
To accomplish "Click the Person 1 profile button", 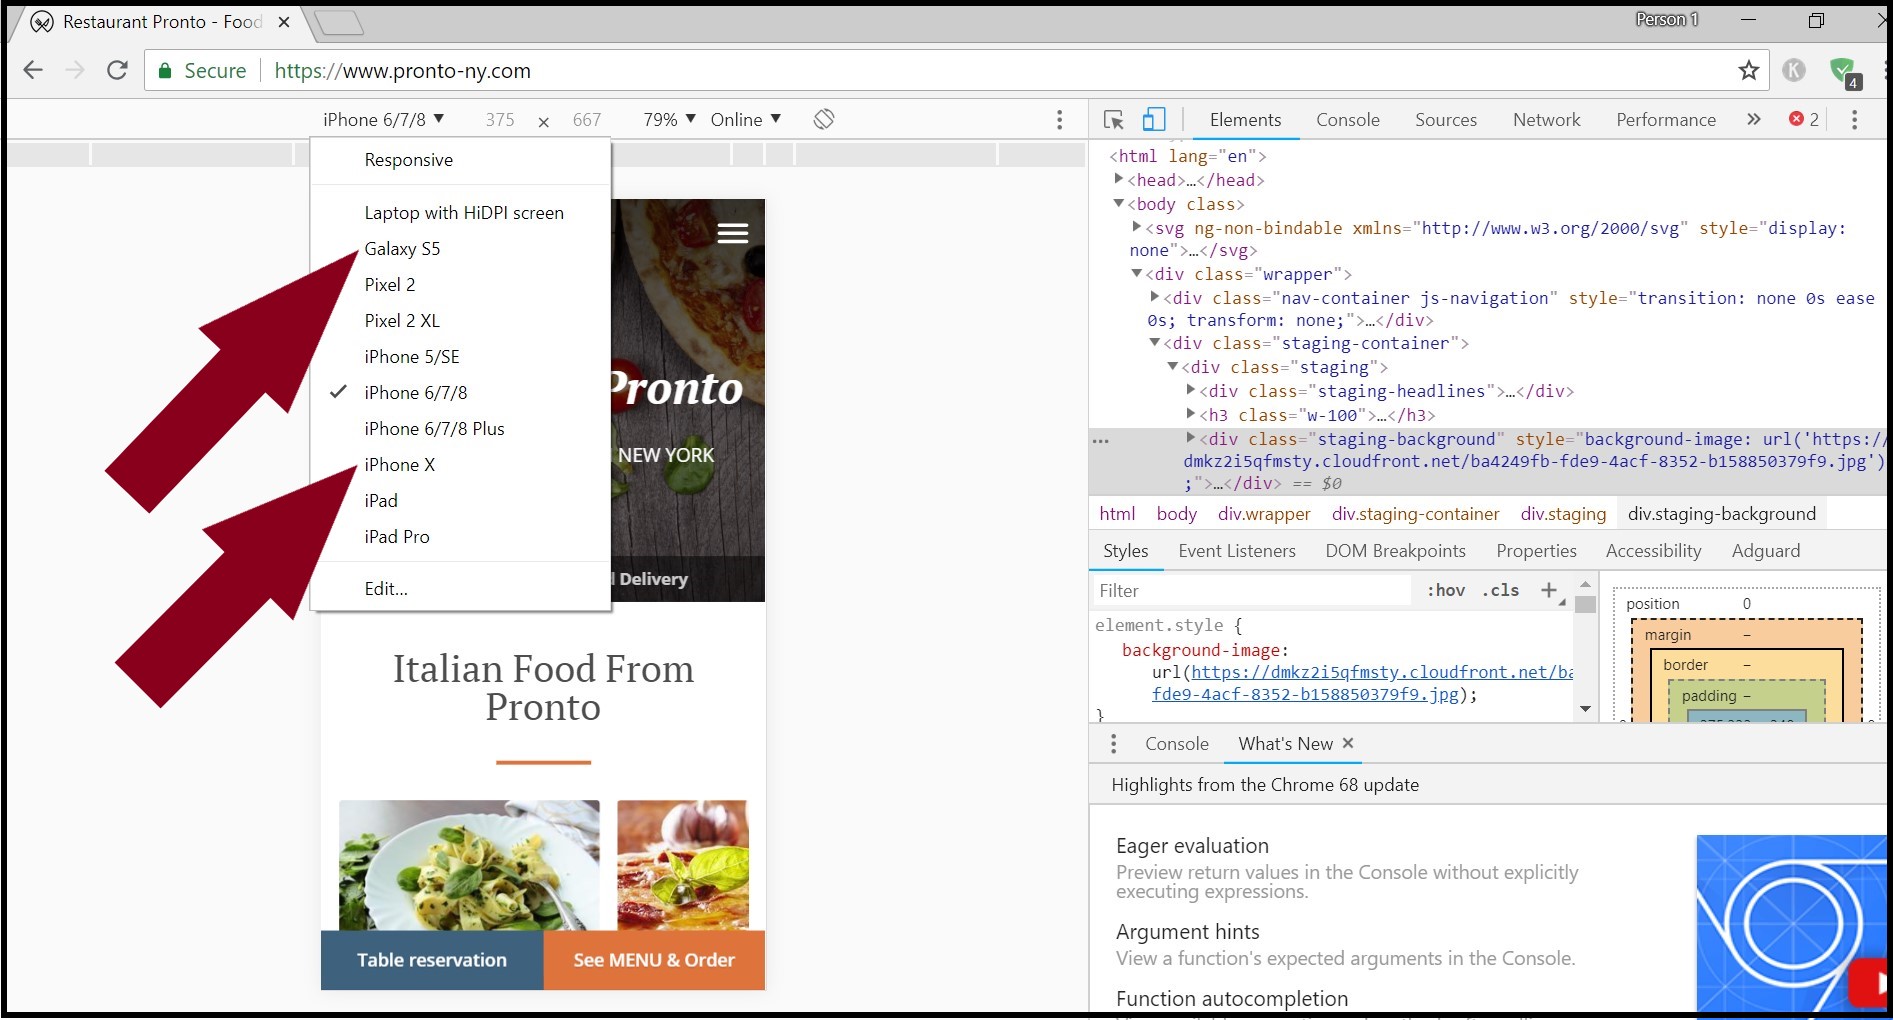I will tap(1666, 19).
